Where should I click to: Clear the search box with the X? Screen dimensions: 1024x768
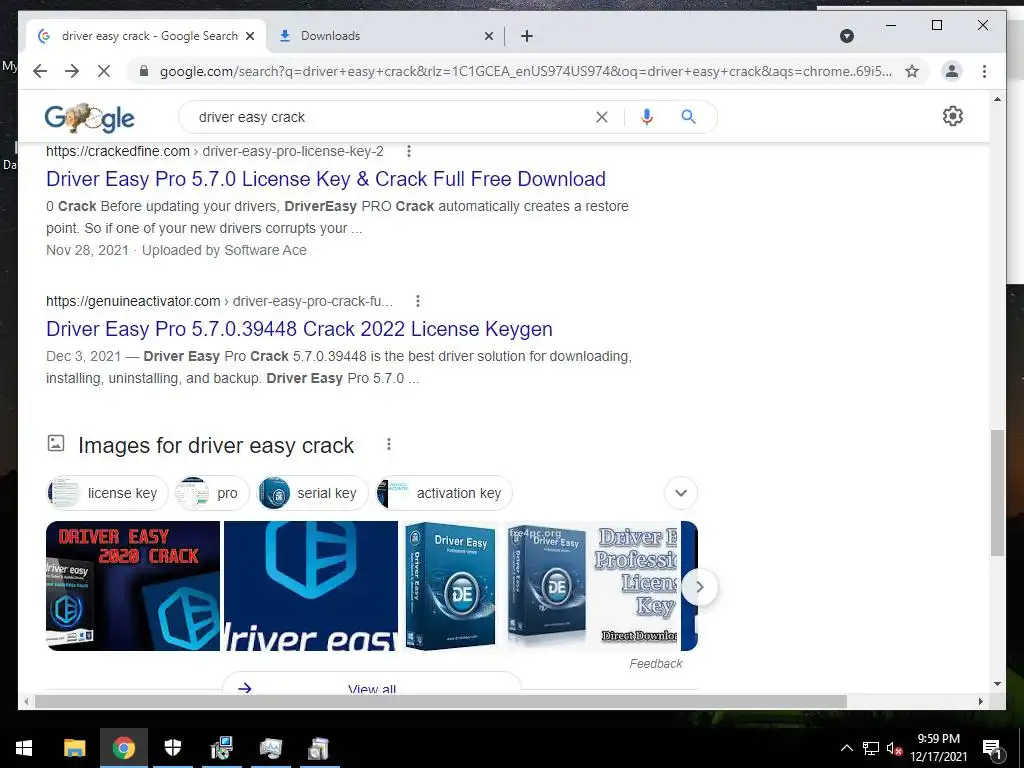[601, 117]
